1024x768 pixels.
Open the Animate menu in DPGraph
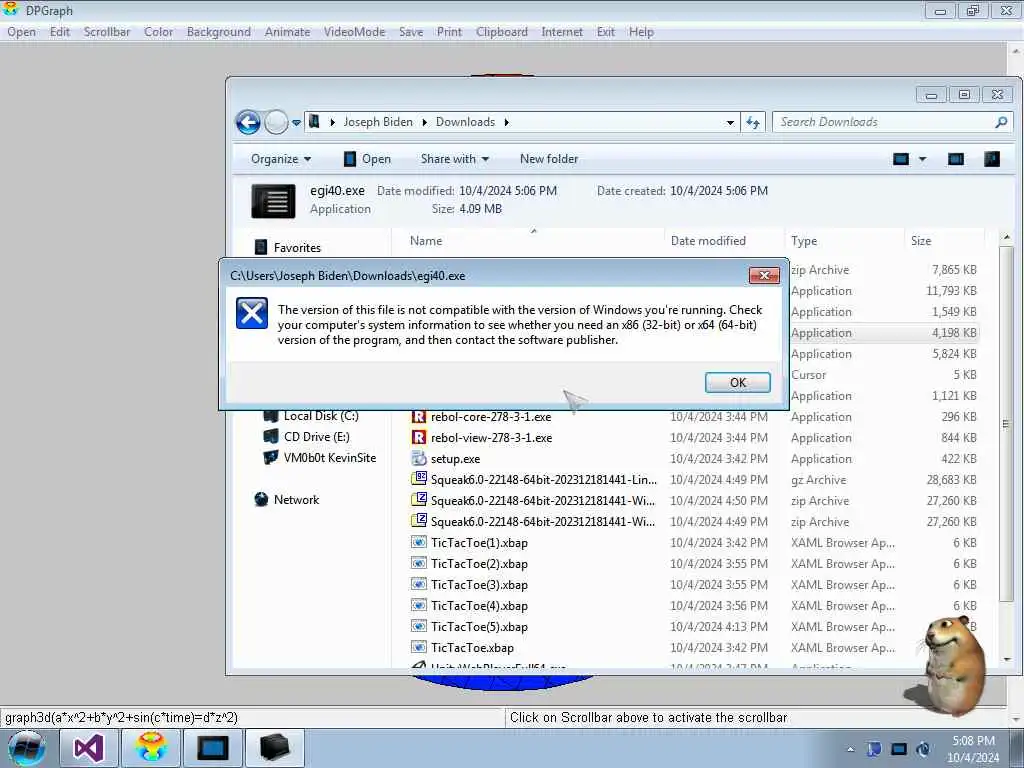(287, 32)
